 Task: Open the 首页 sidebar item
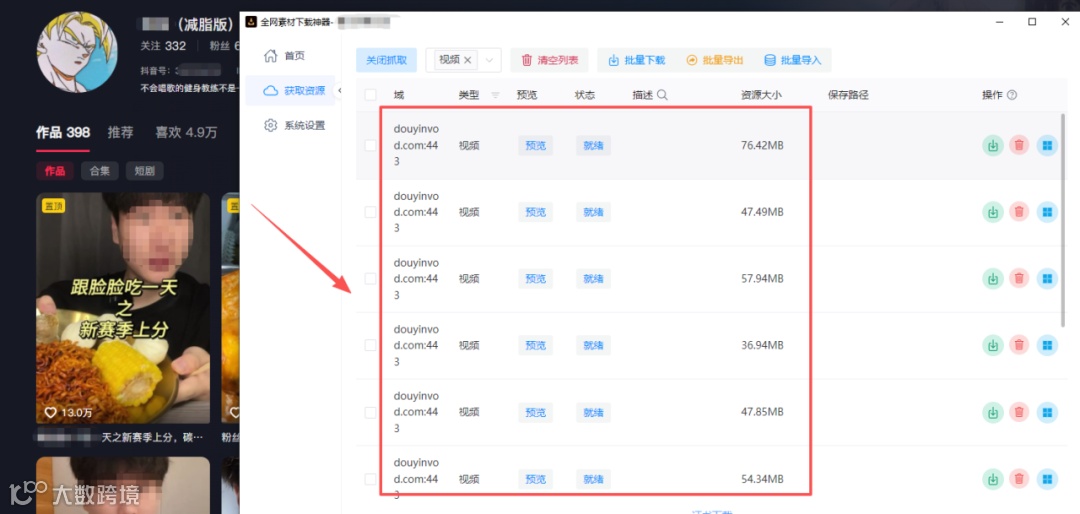(x=290, y=55)
